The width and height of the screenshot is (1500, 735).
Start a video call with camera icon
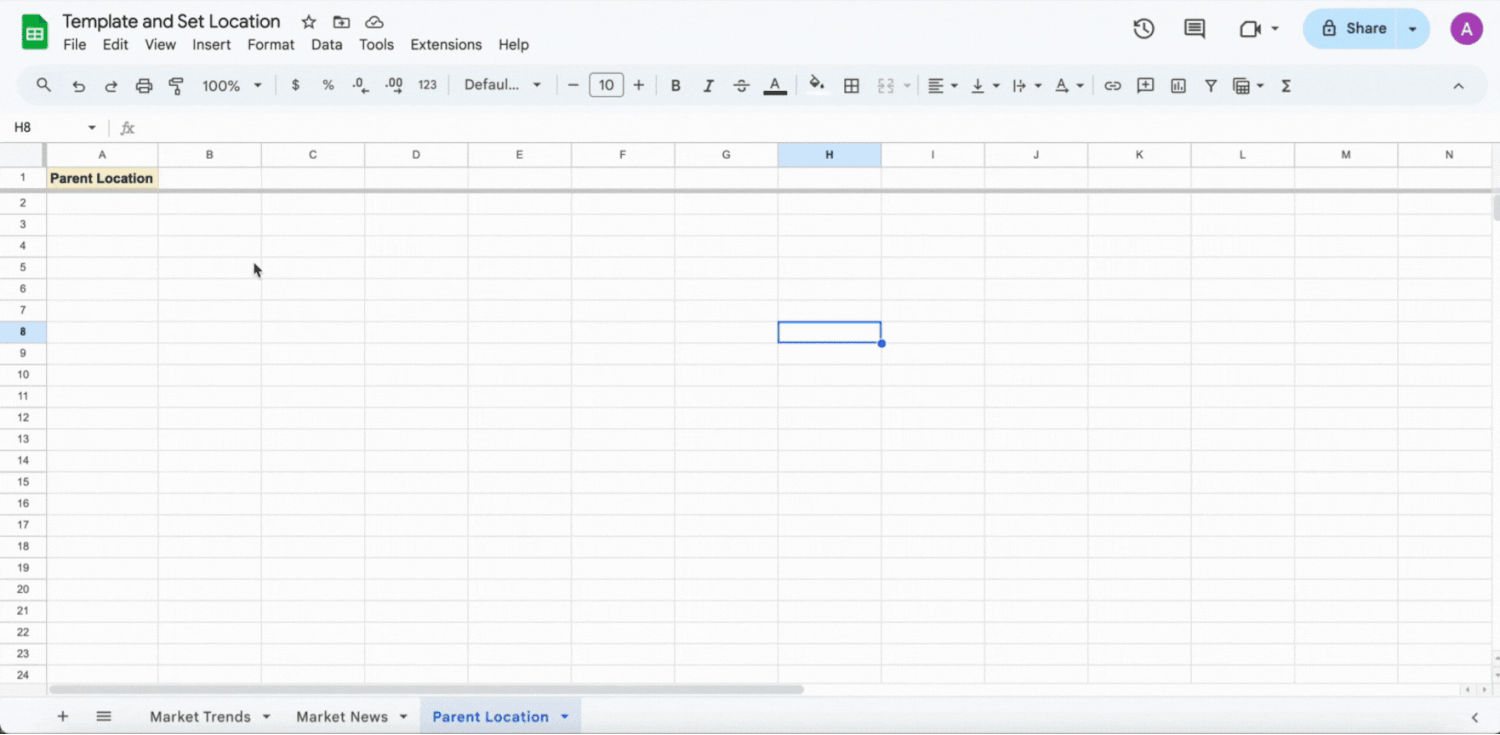point(1250,29)
